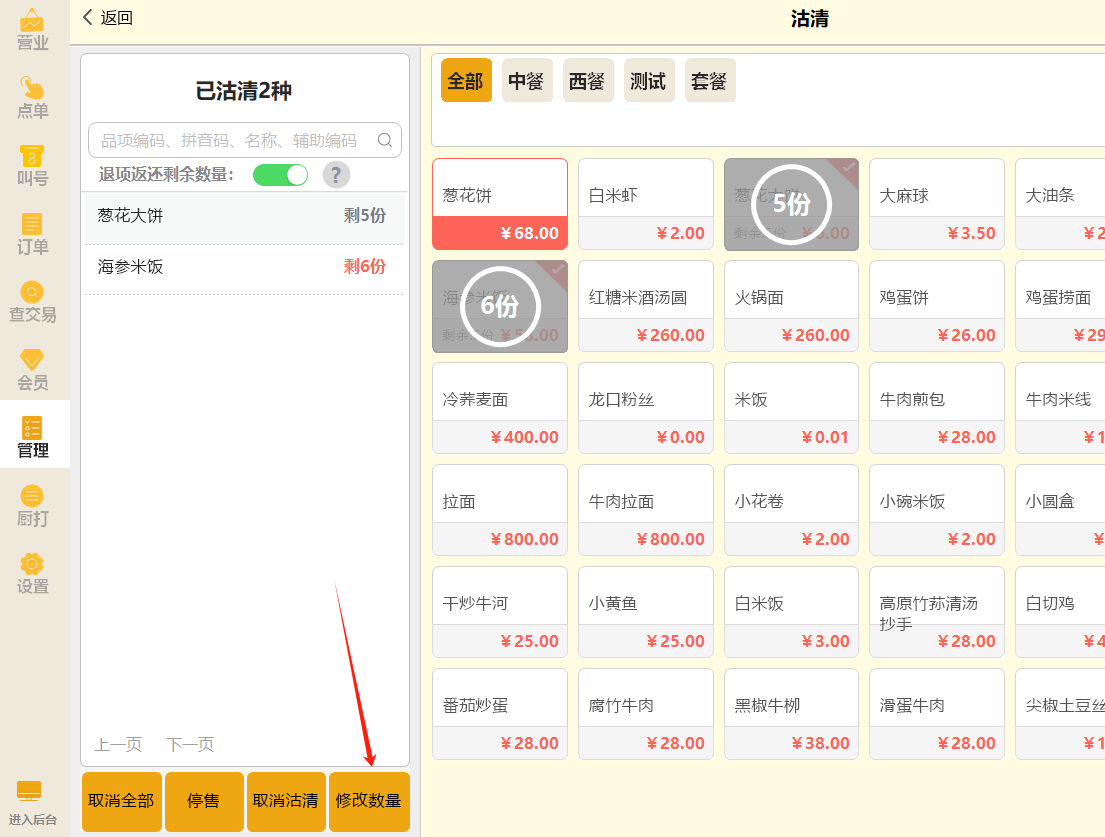1105x837 pixels.
Task: Open the 查交易 transaction search icon
Action: [32, 302]
